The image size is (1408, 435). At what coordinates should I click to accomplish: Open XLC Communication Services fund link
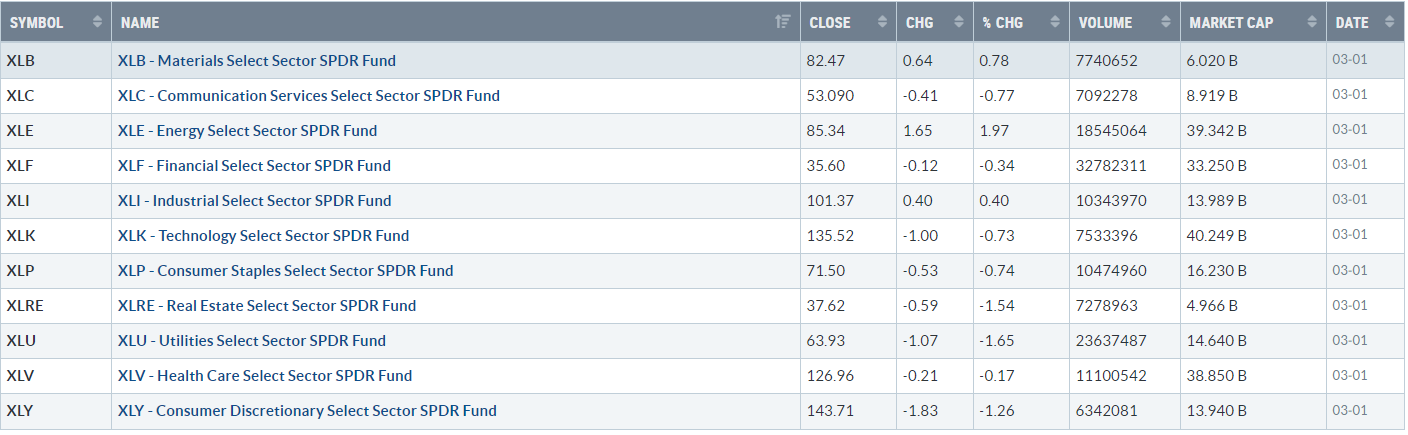coord(309,96)
